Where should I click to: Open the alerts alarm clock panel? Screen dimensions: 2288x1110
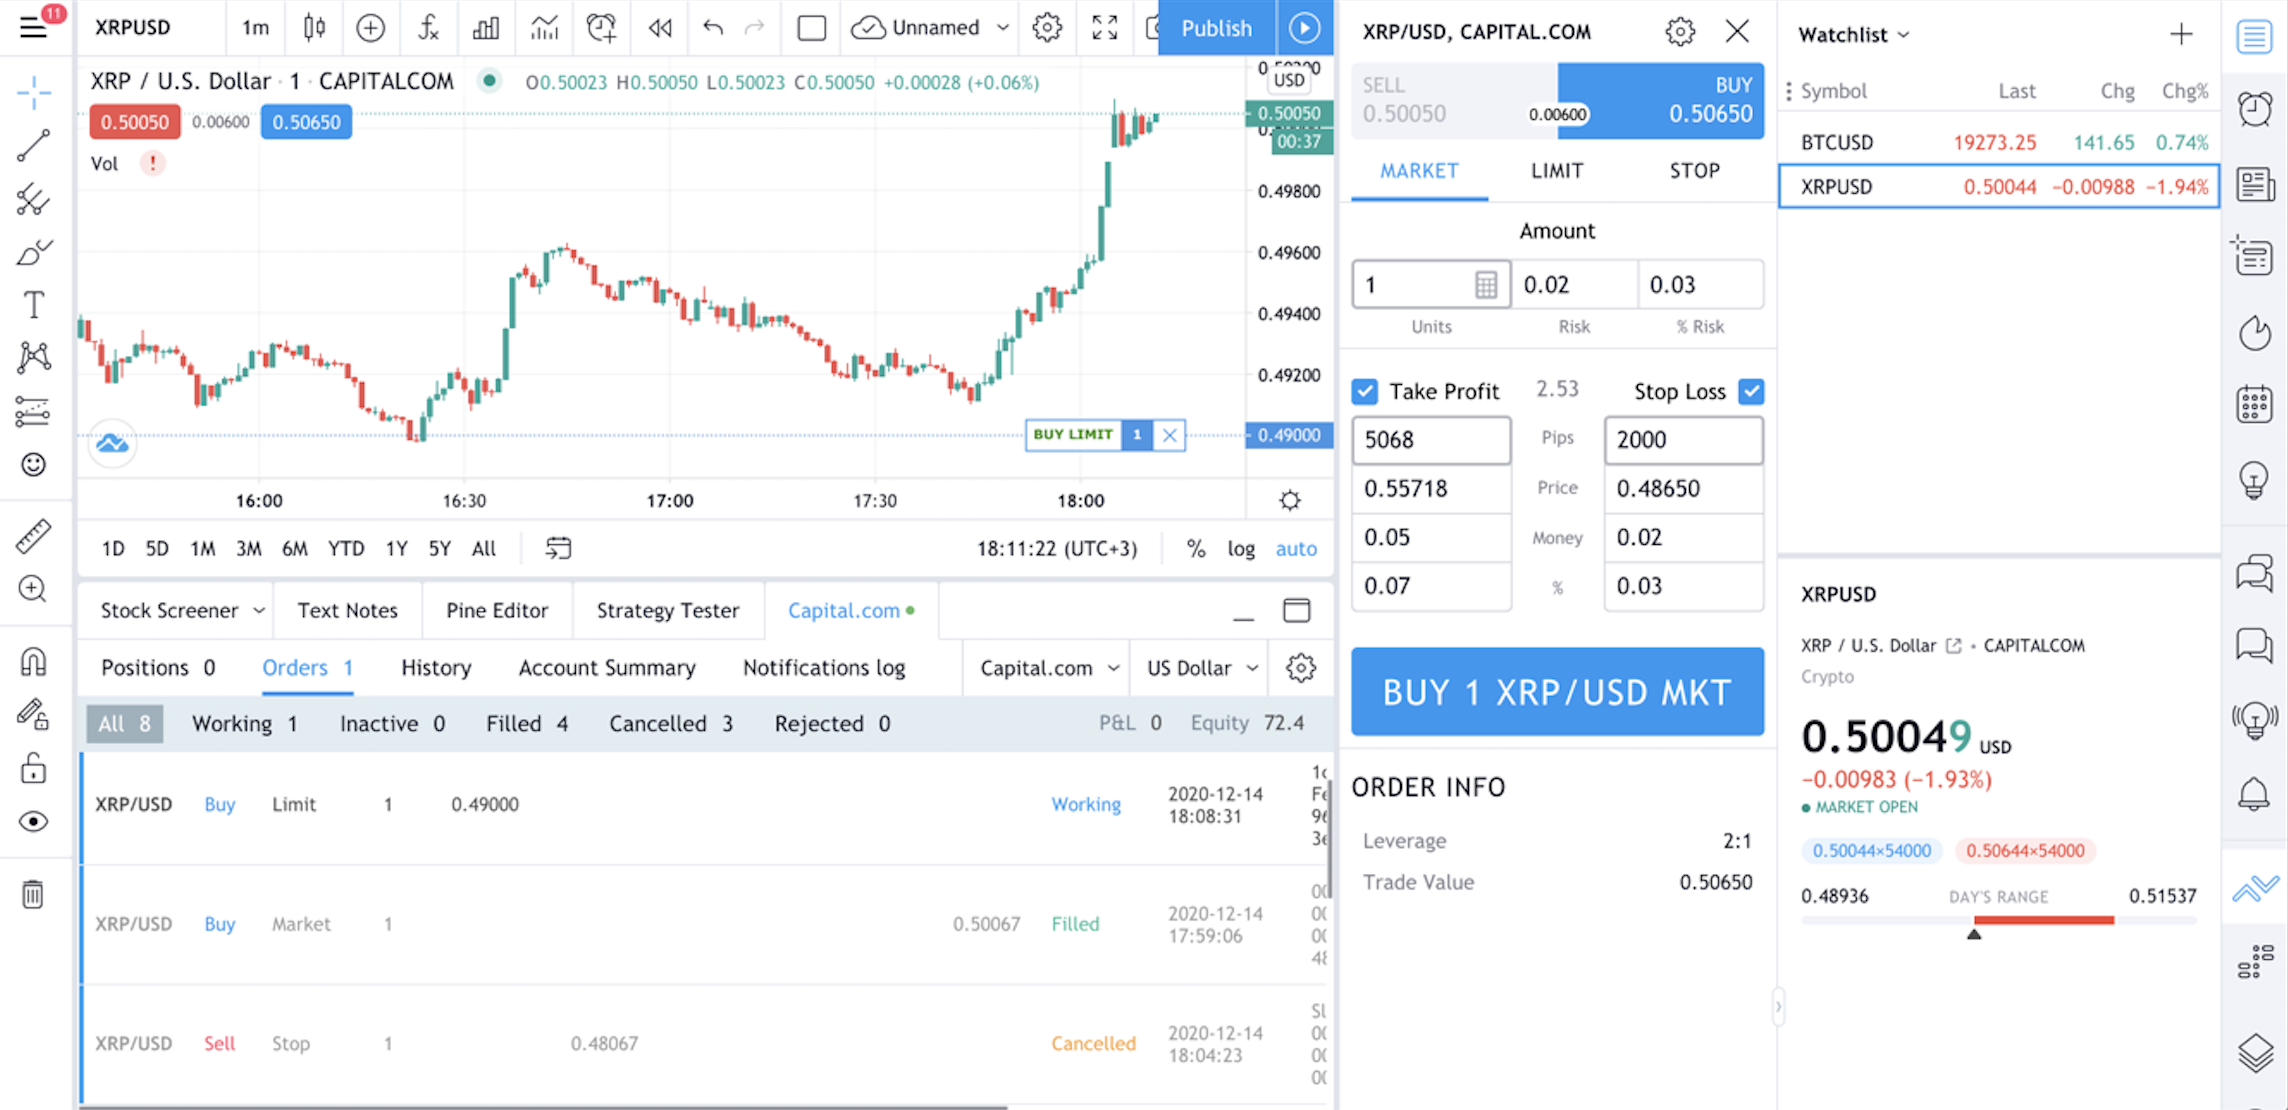2254,109
